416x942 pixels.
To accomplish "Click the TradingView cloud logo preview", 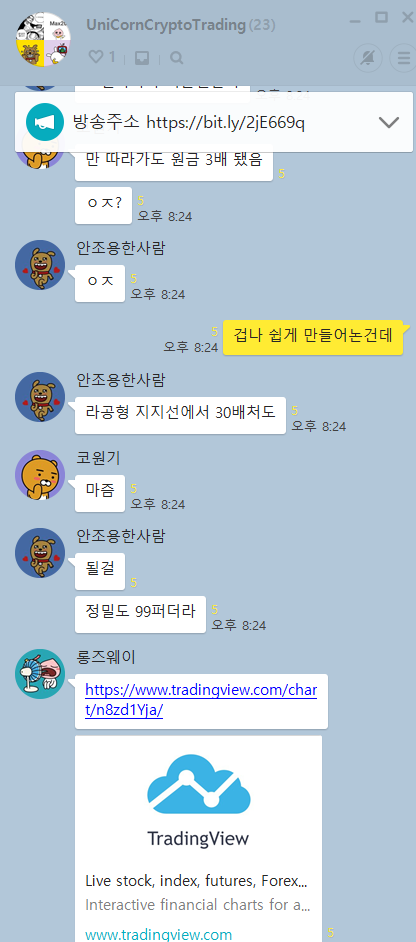I will [198, 783].
